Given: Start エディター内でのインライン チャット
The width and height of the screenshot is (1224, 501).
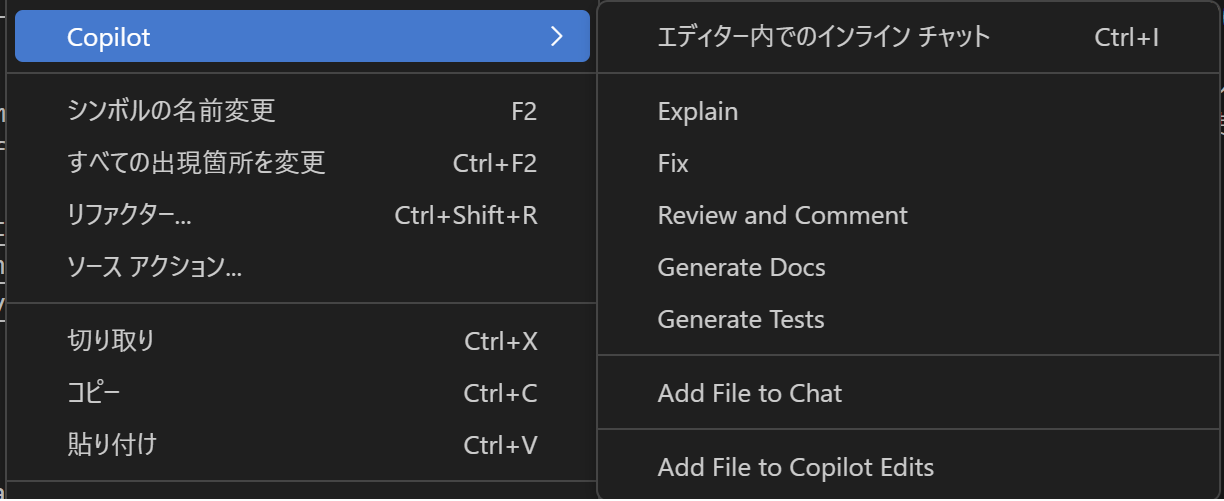Looking at the screenshot, I should [823, 38].
